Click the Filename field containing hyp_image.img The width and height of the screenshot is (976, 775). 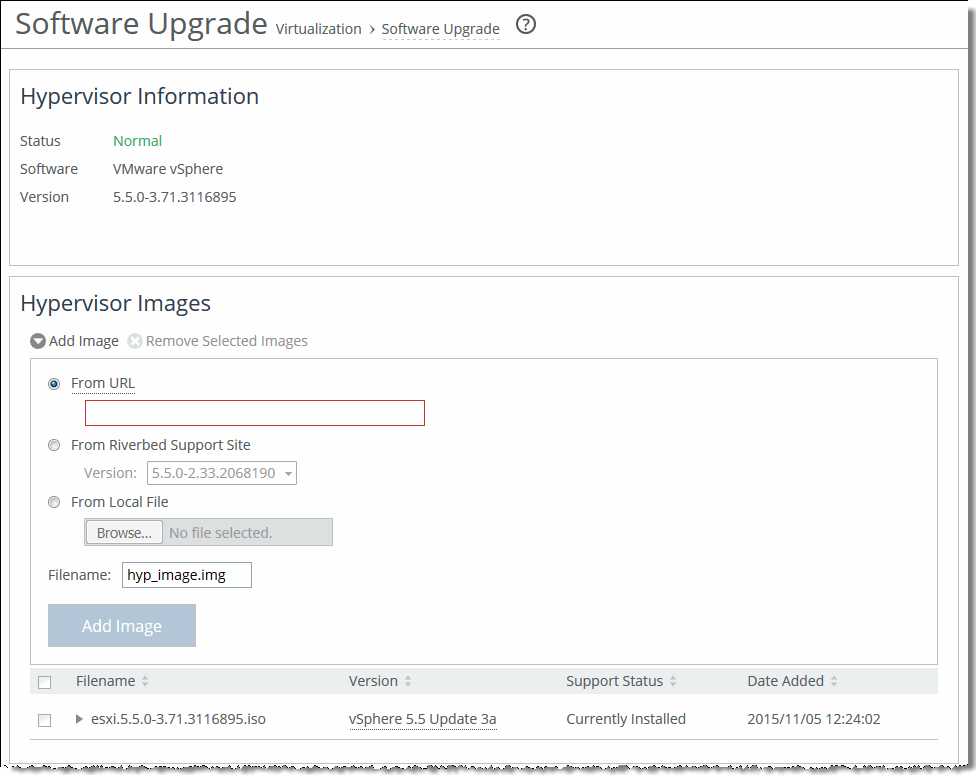click(x=186, y=574)
